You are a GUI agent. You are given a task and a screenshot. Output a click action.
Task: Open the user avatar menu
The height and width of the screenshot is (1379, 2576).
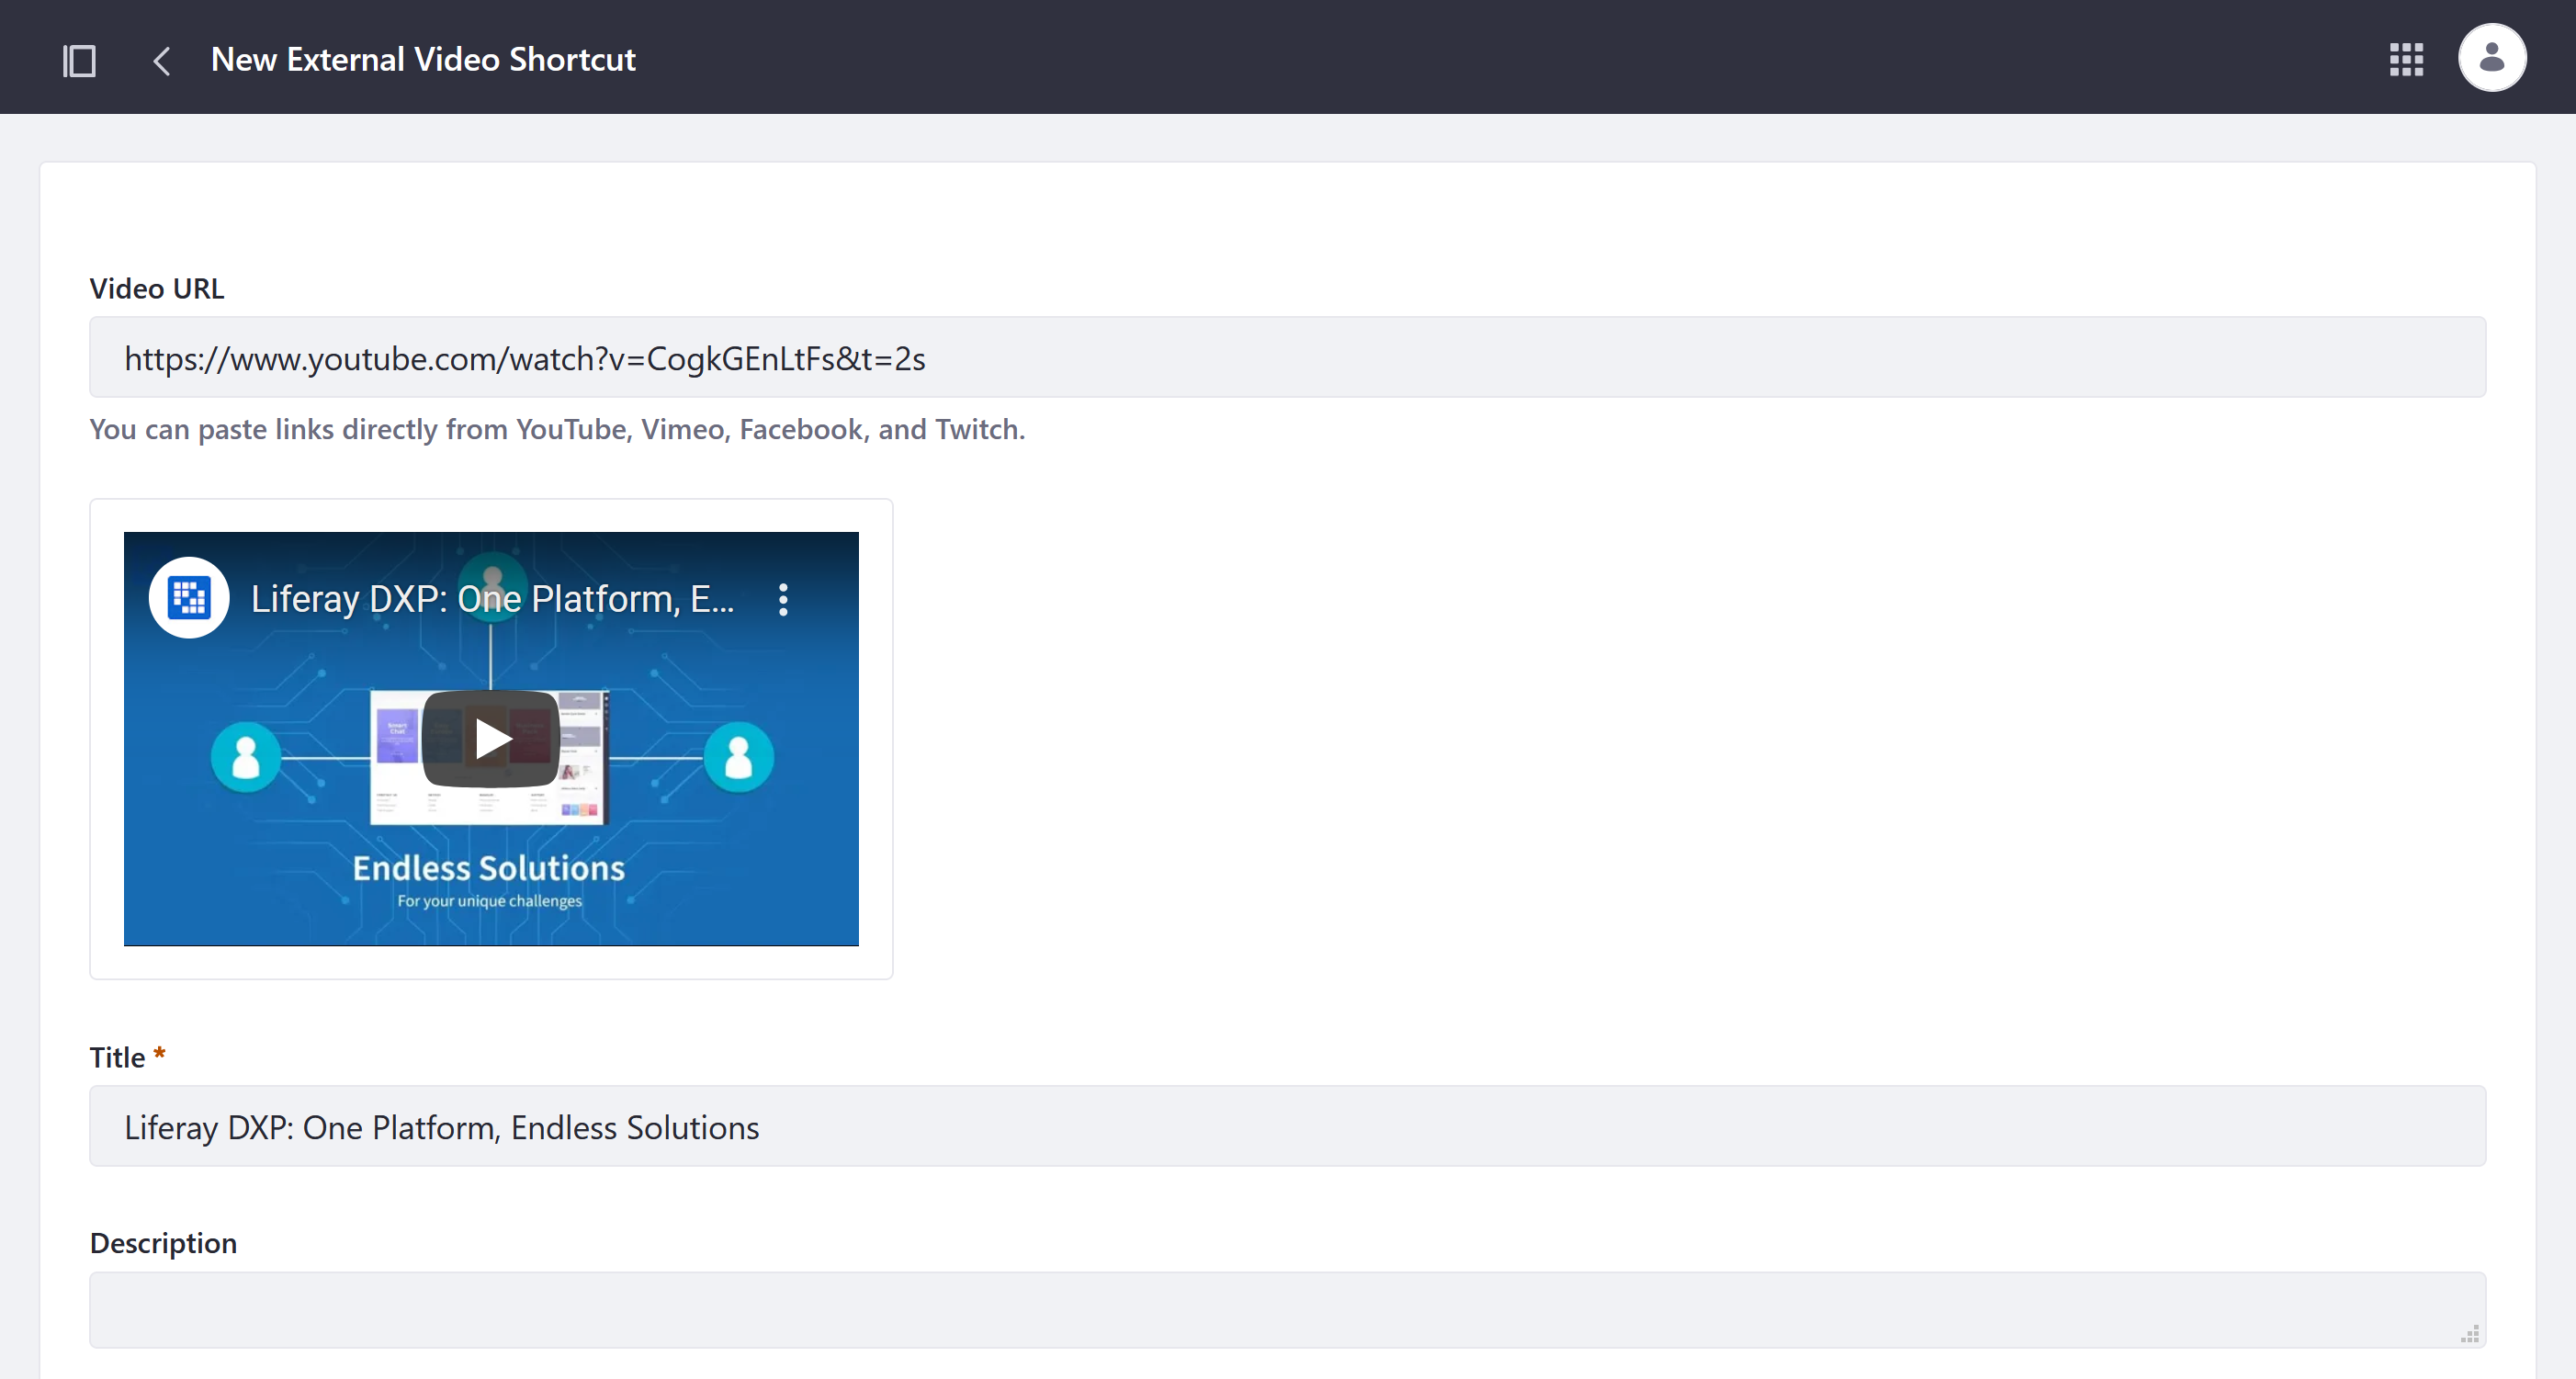(2491, 58)
